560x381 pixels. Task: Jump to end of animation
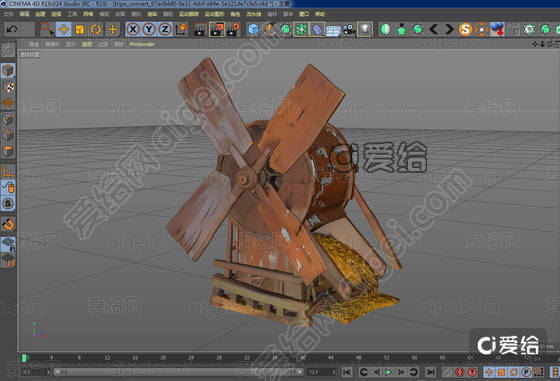pyautogui.click(x=431, y=372)
